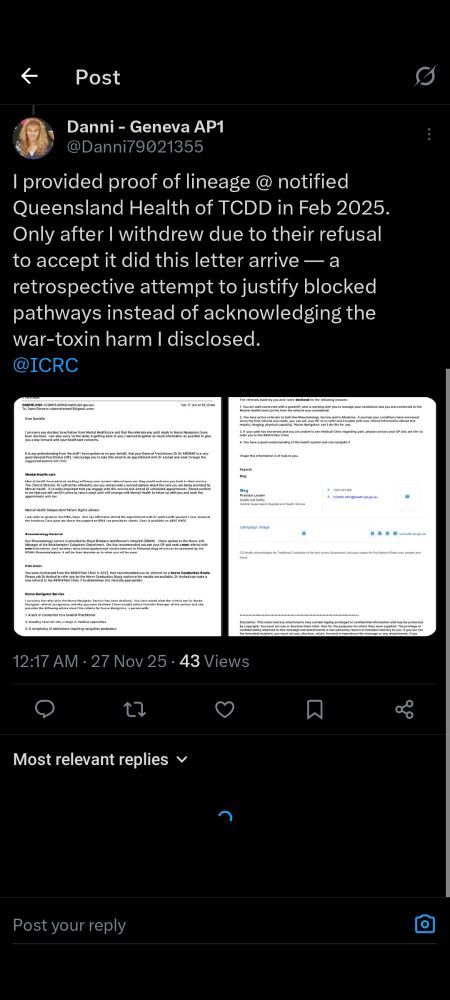Tap the 12:17 AM post timestamp

point(45,661)
